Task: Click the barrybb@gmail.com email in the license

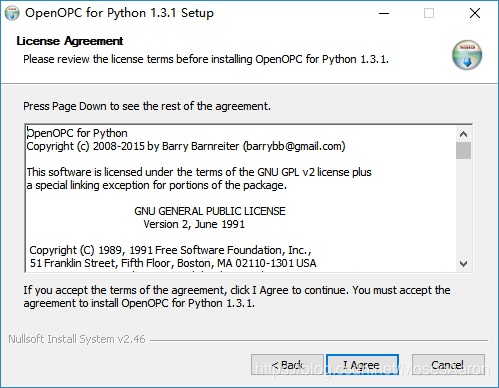Action: [x=294, y=146]
